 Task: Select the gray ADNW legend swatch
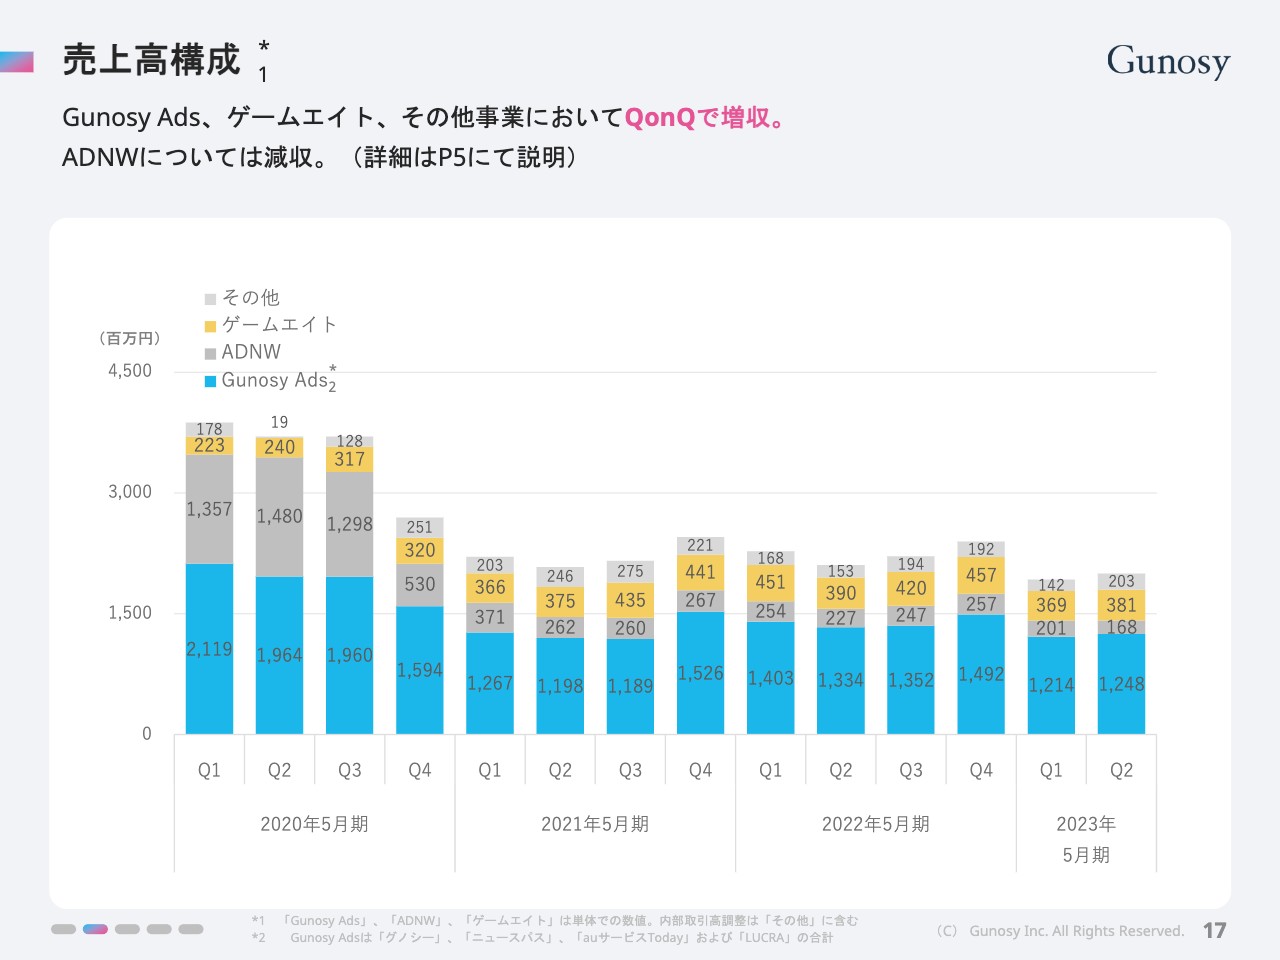point(210,354)
